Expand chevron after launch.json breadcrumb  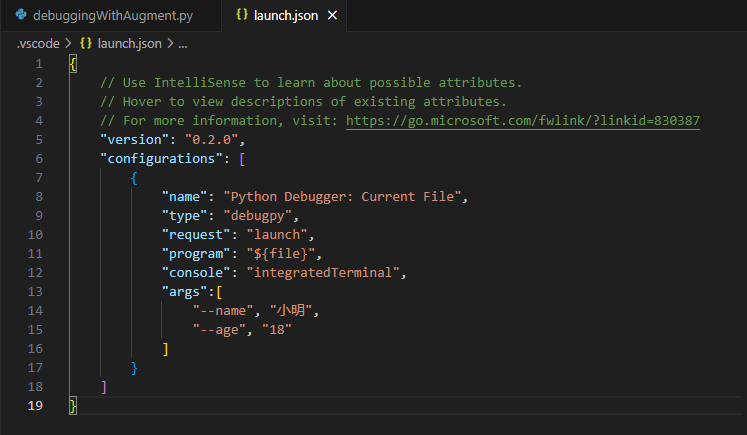pos(170,44)
